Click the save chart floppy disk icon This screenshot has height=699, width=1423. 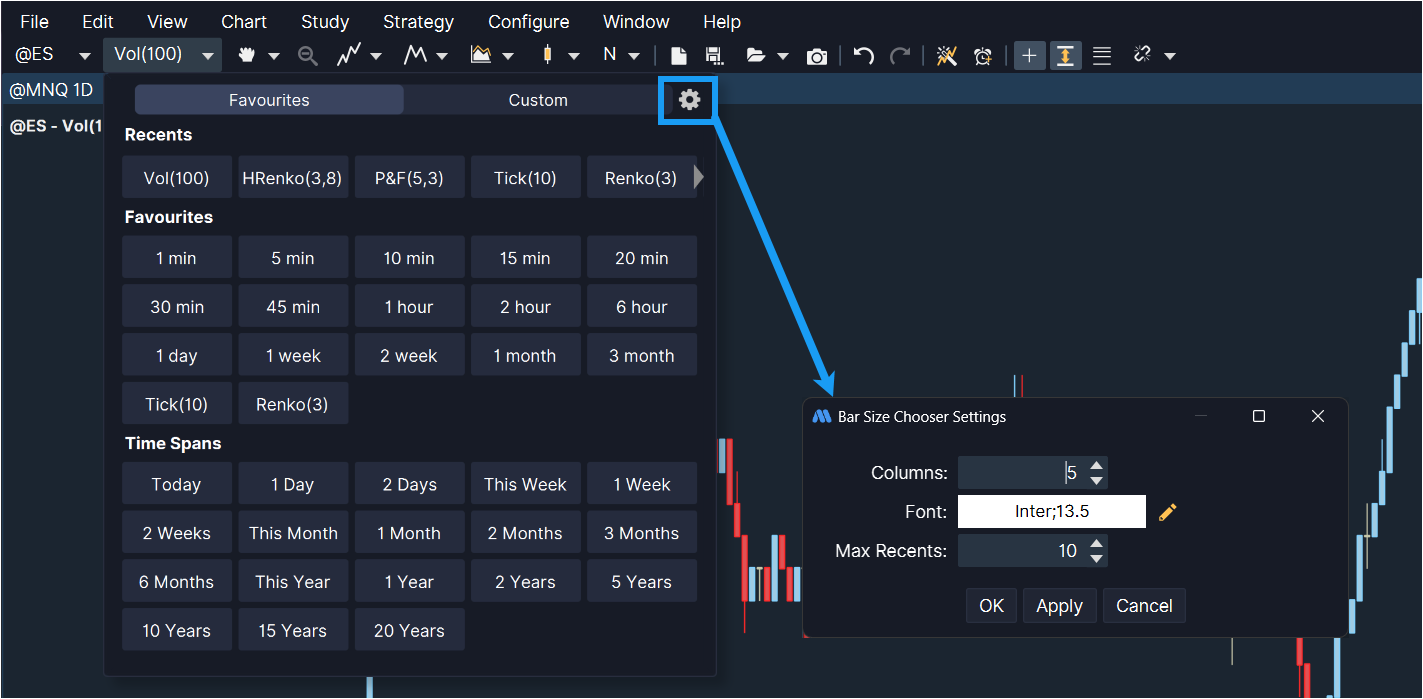[713, 56]
